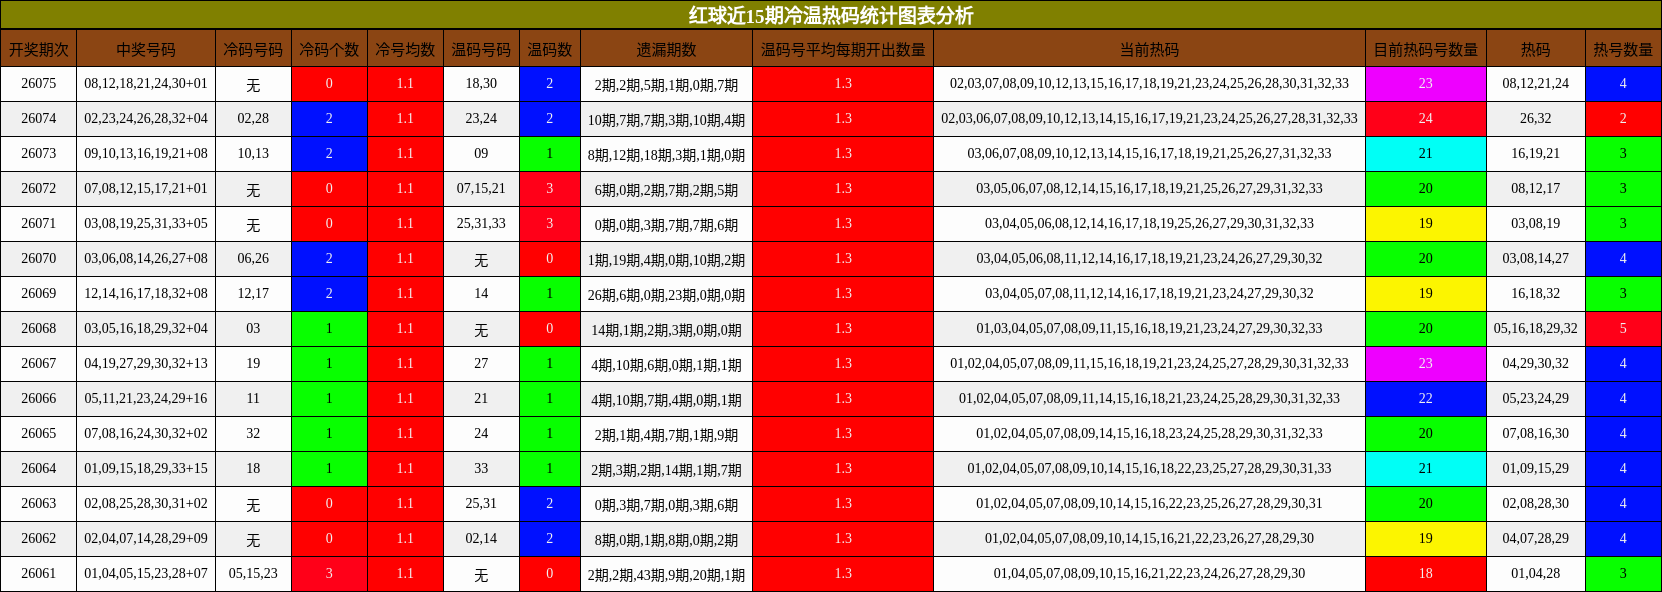Click the 遗漏期数 column header
Screen dimensions: 1662x592
pos(666,49)
